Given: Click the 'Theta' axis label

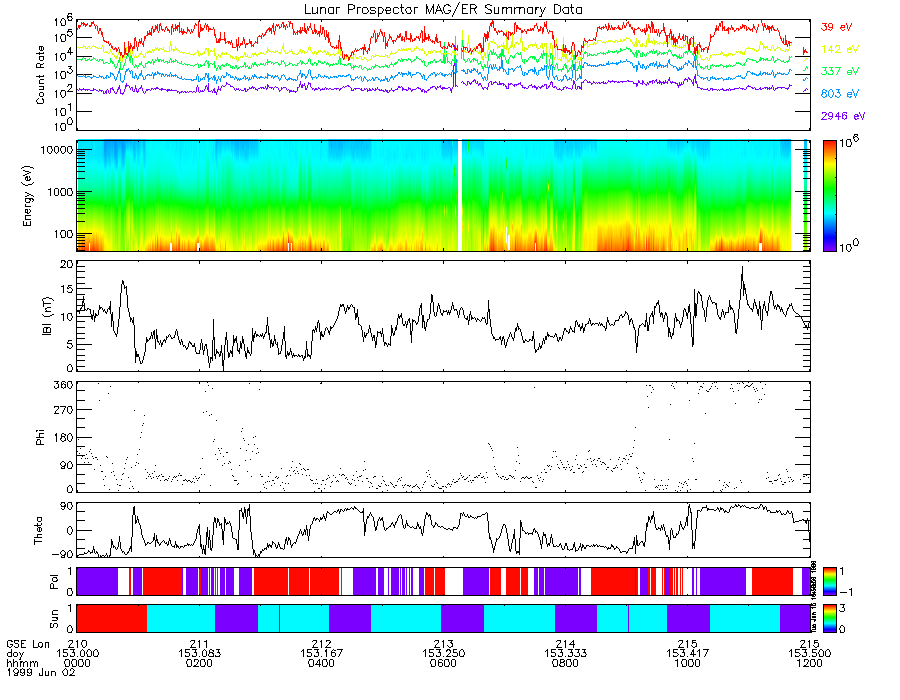Looking at the screenshot, I should (x=38, y=530).
